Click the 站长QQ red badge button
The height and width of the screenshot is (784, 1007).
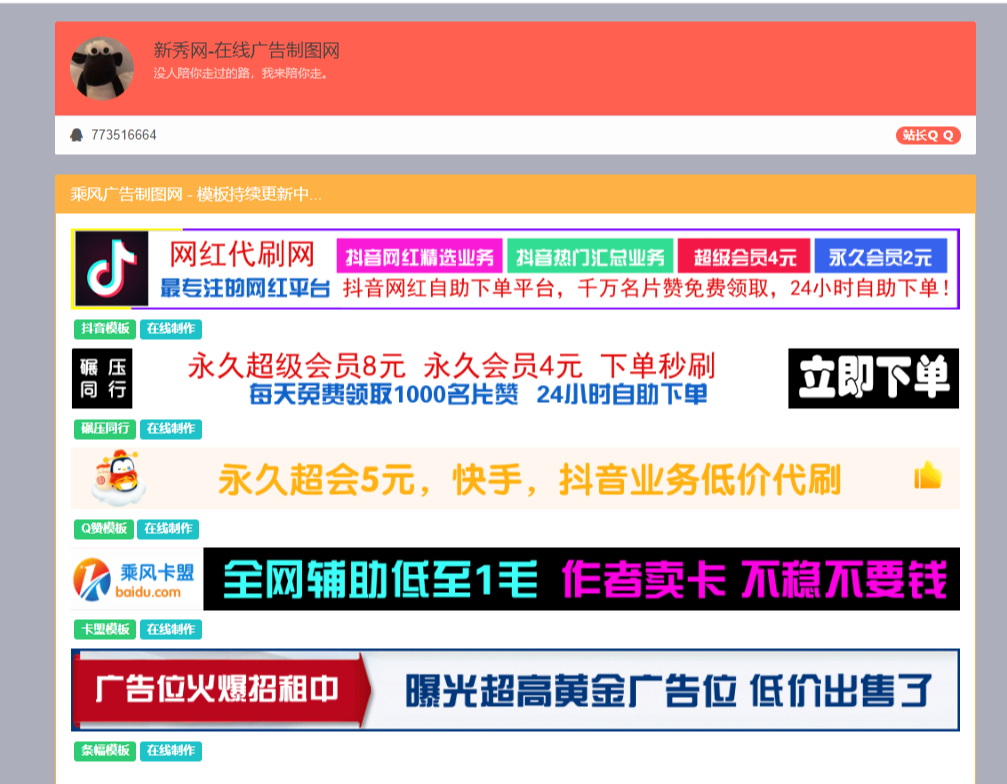[x=928, y=135]
